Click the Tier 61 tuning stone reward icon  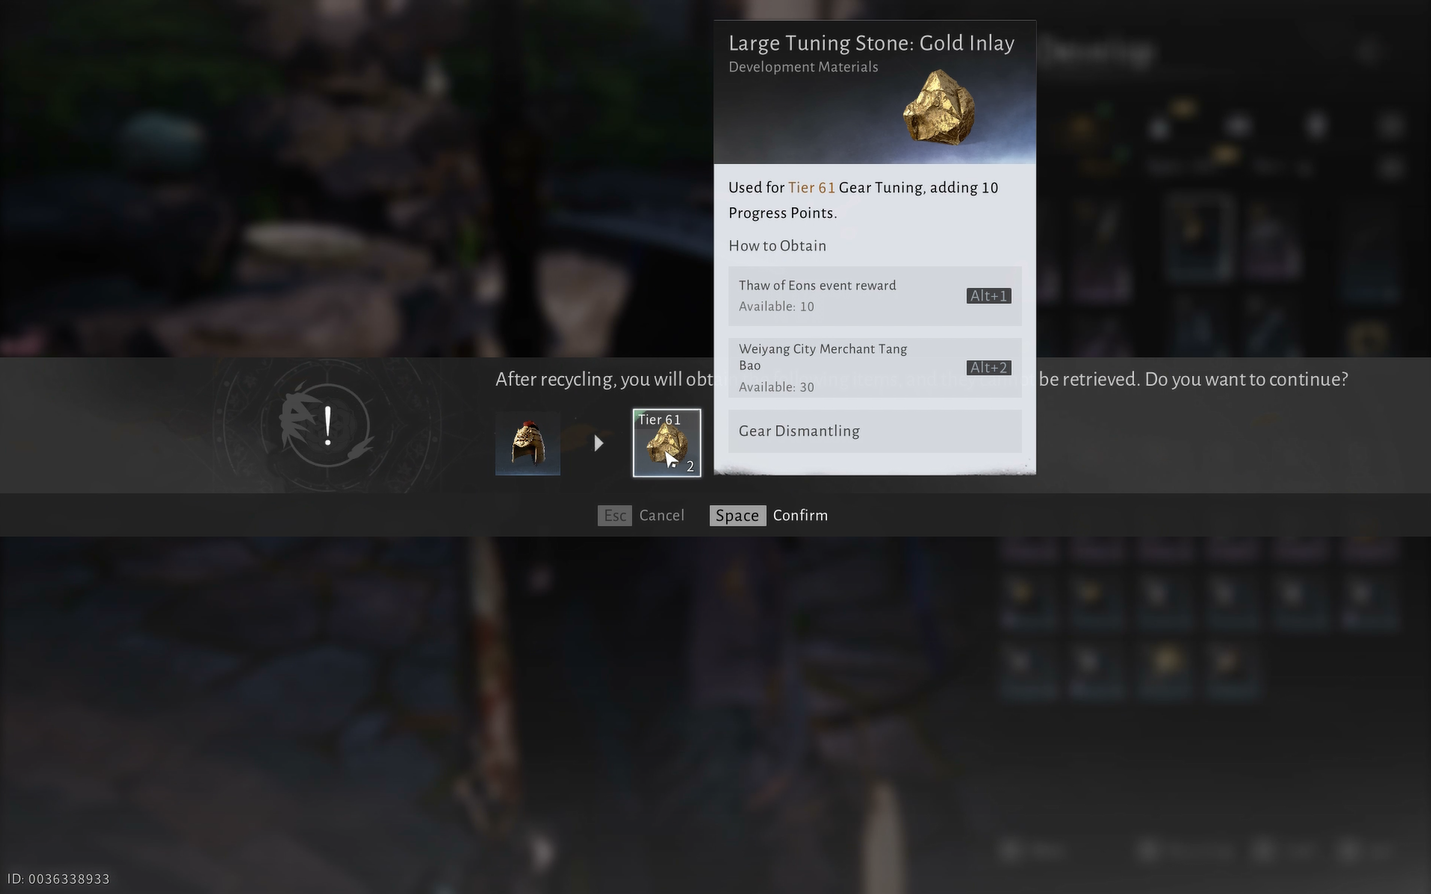pyautogui.click(x=667, y=443)
